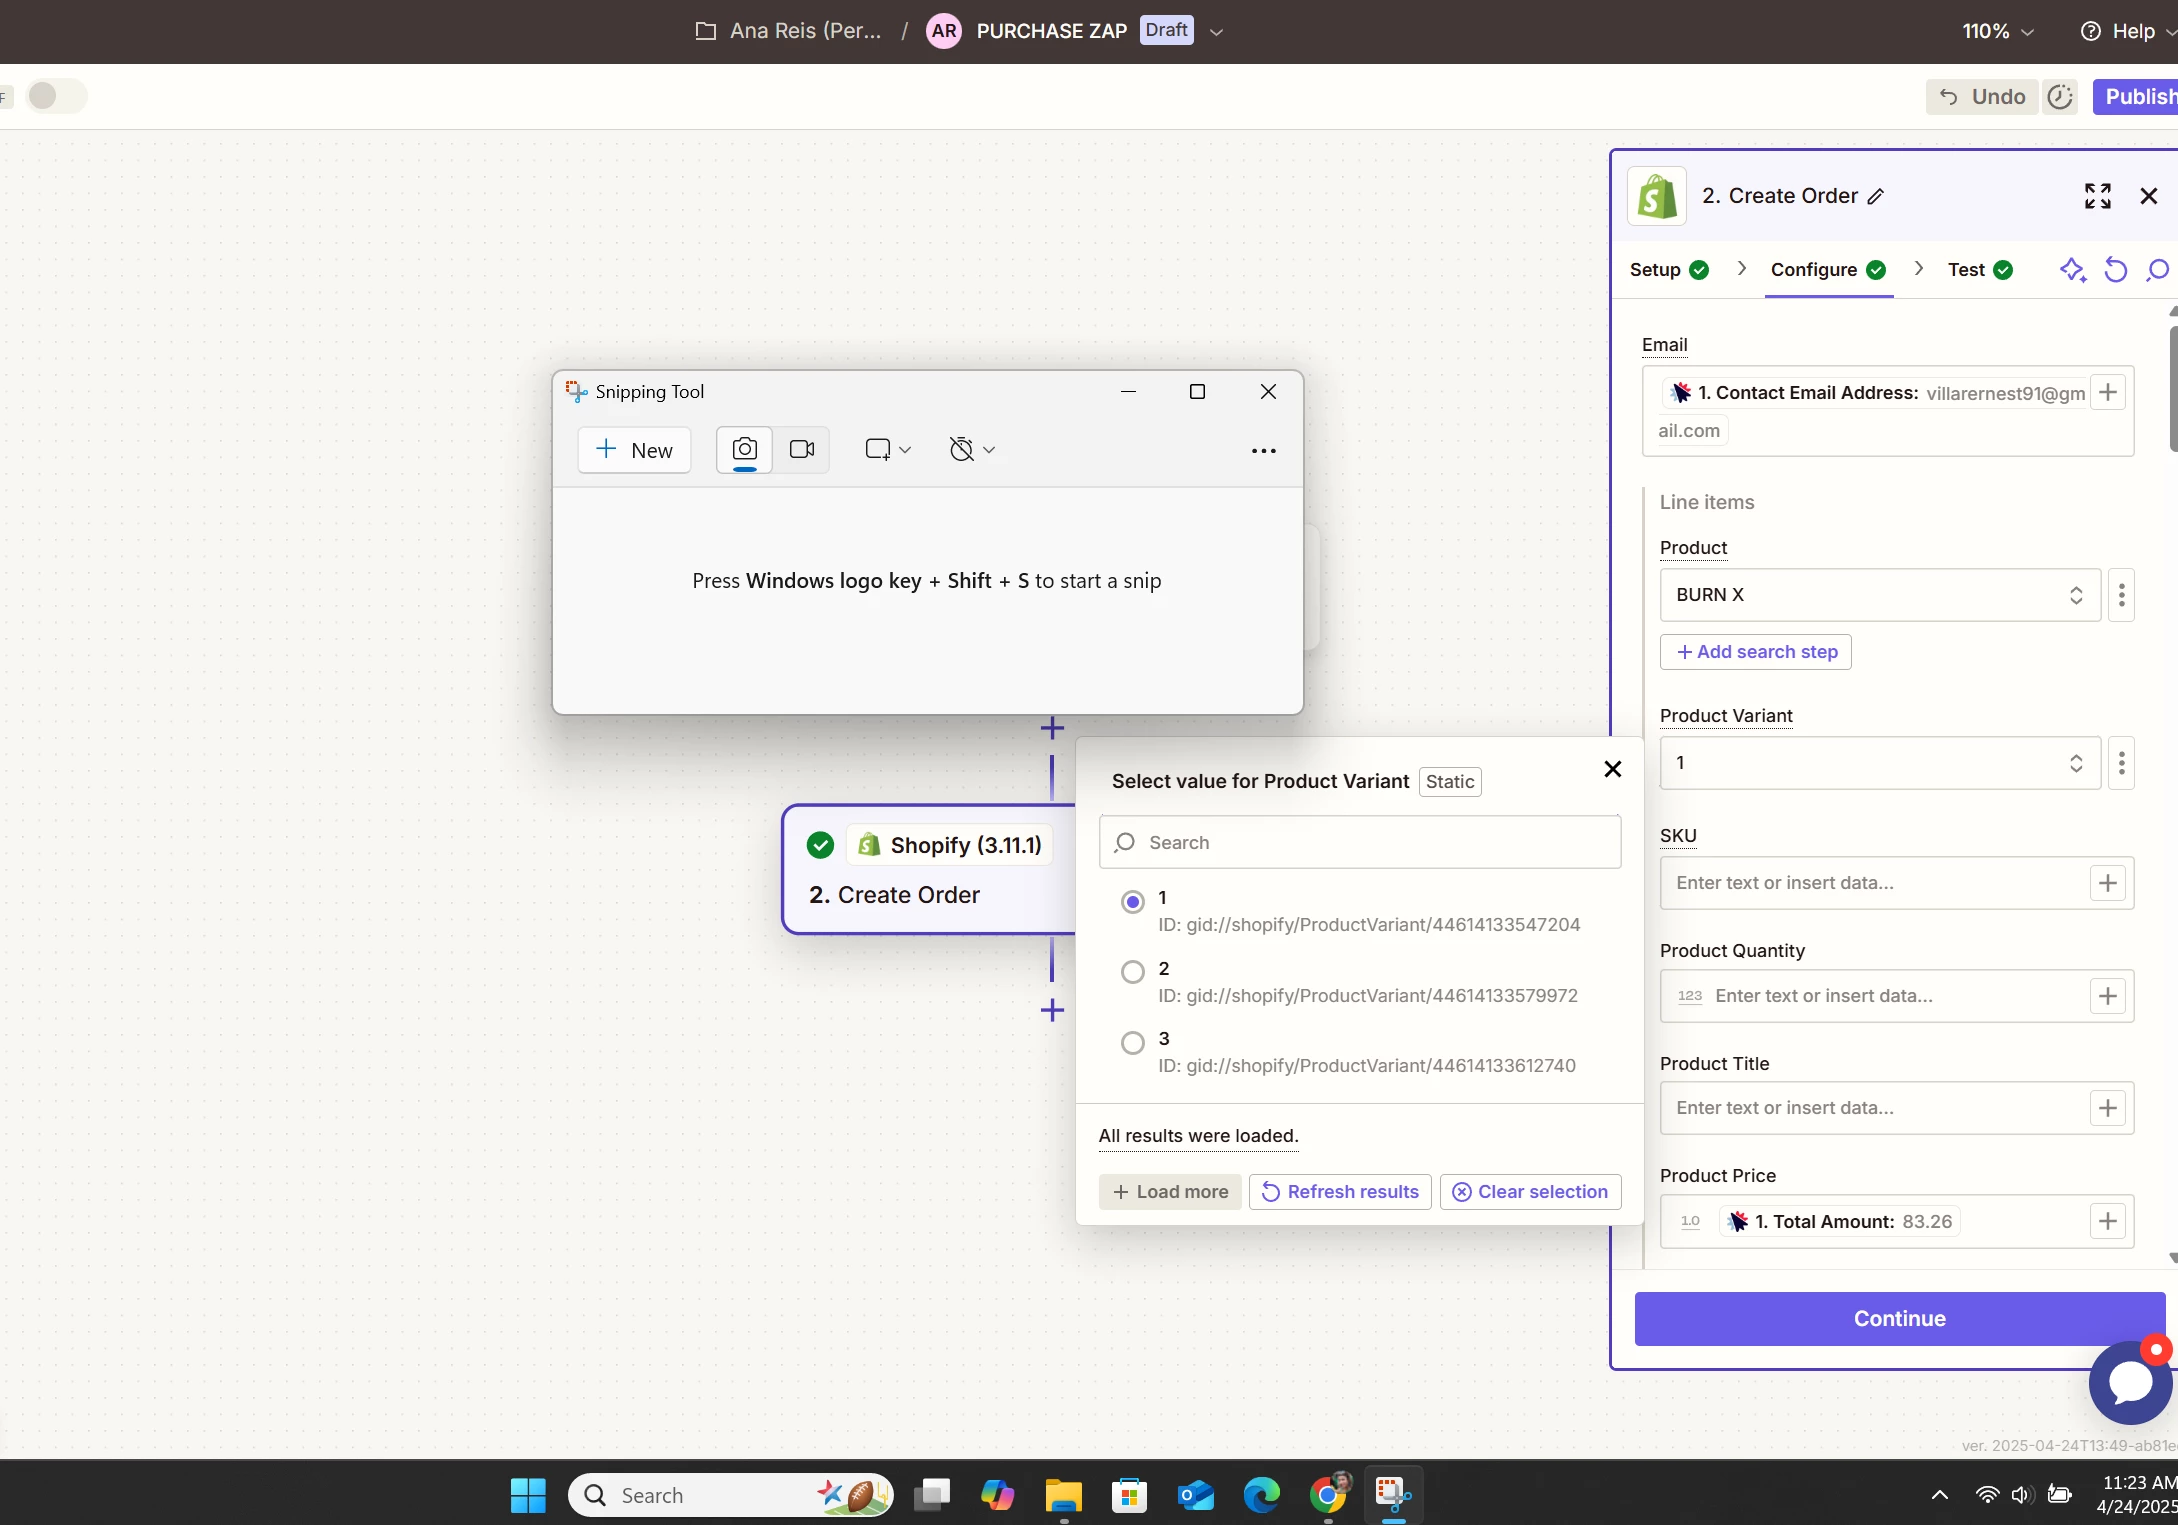Select the Snipping Tool video record mode

[802, 450]
